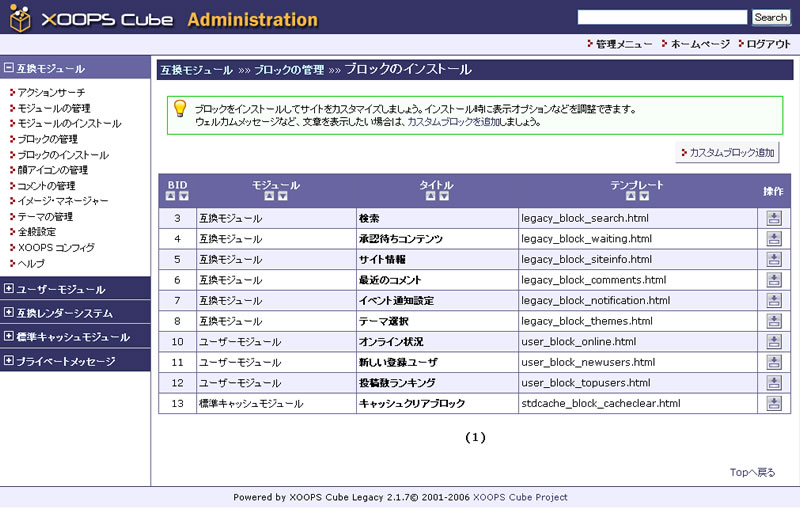Click the Topへ戻る link
The image size is (800, 518).
[752, 473]
